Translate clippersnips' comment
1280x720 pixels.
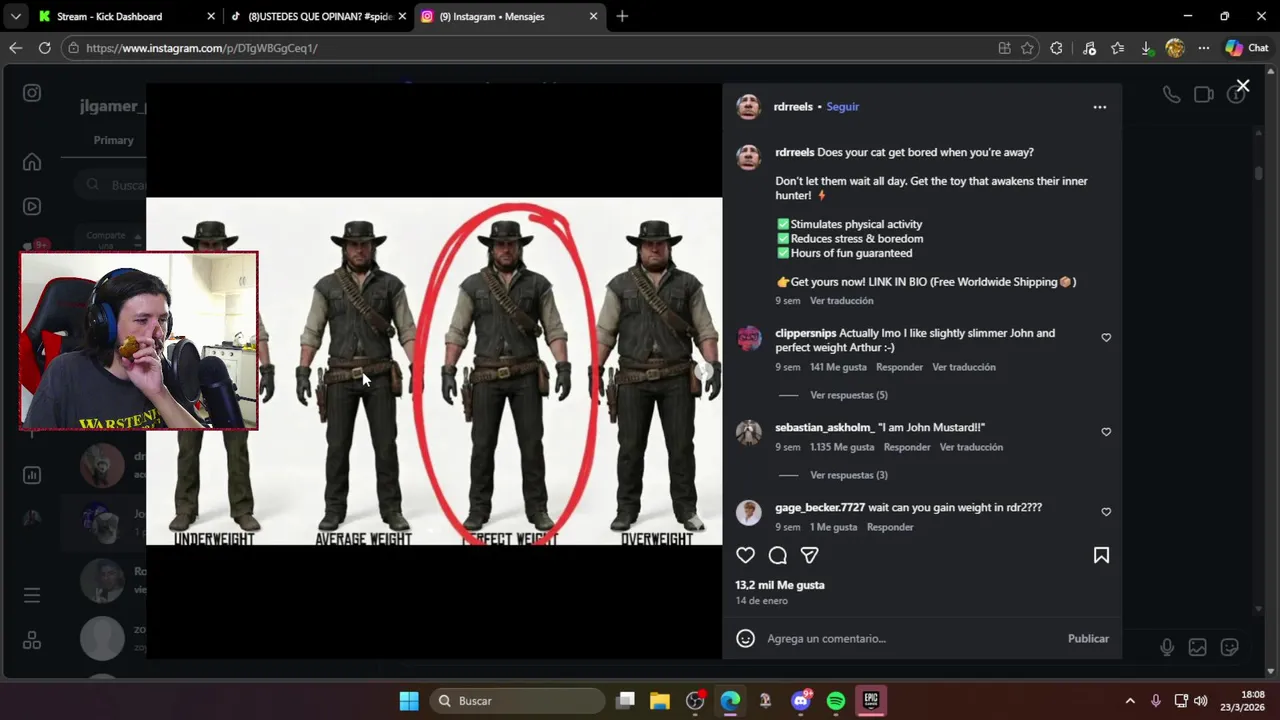(x=964, y=367)
